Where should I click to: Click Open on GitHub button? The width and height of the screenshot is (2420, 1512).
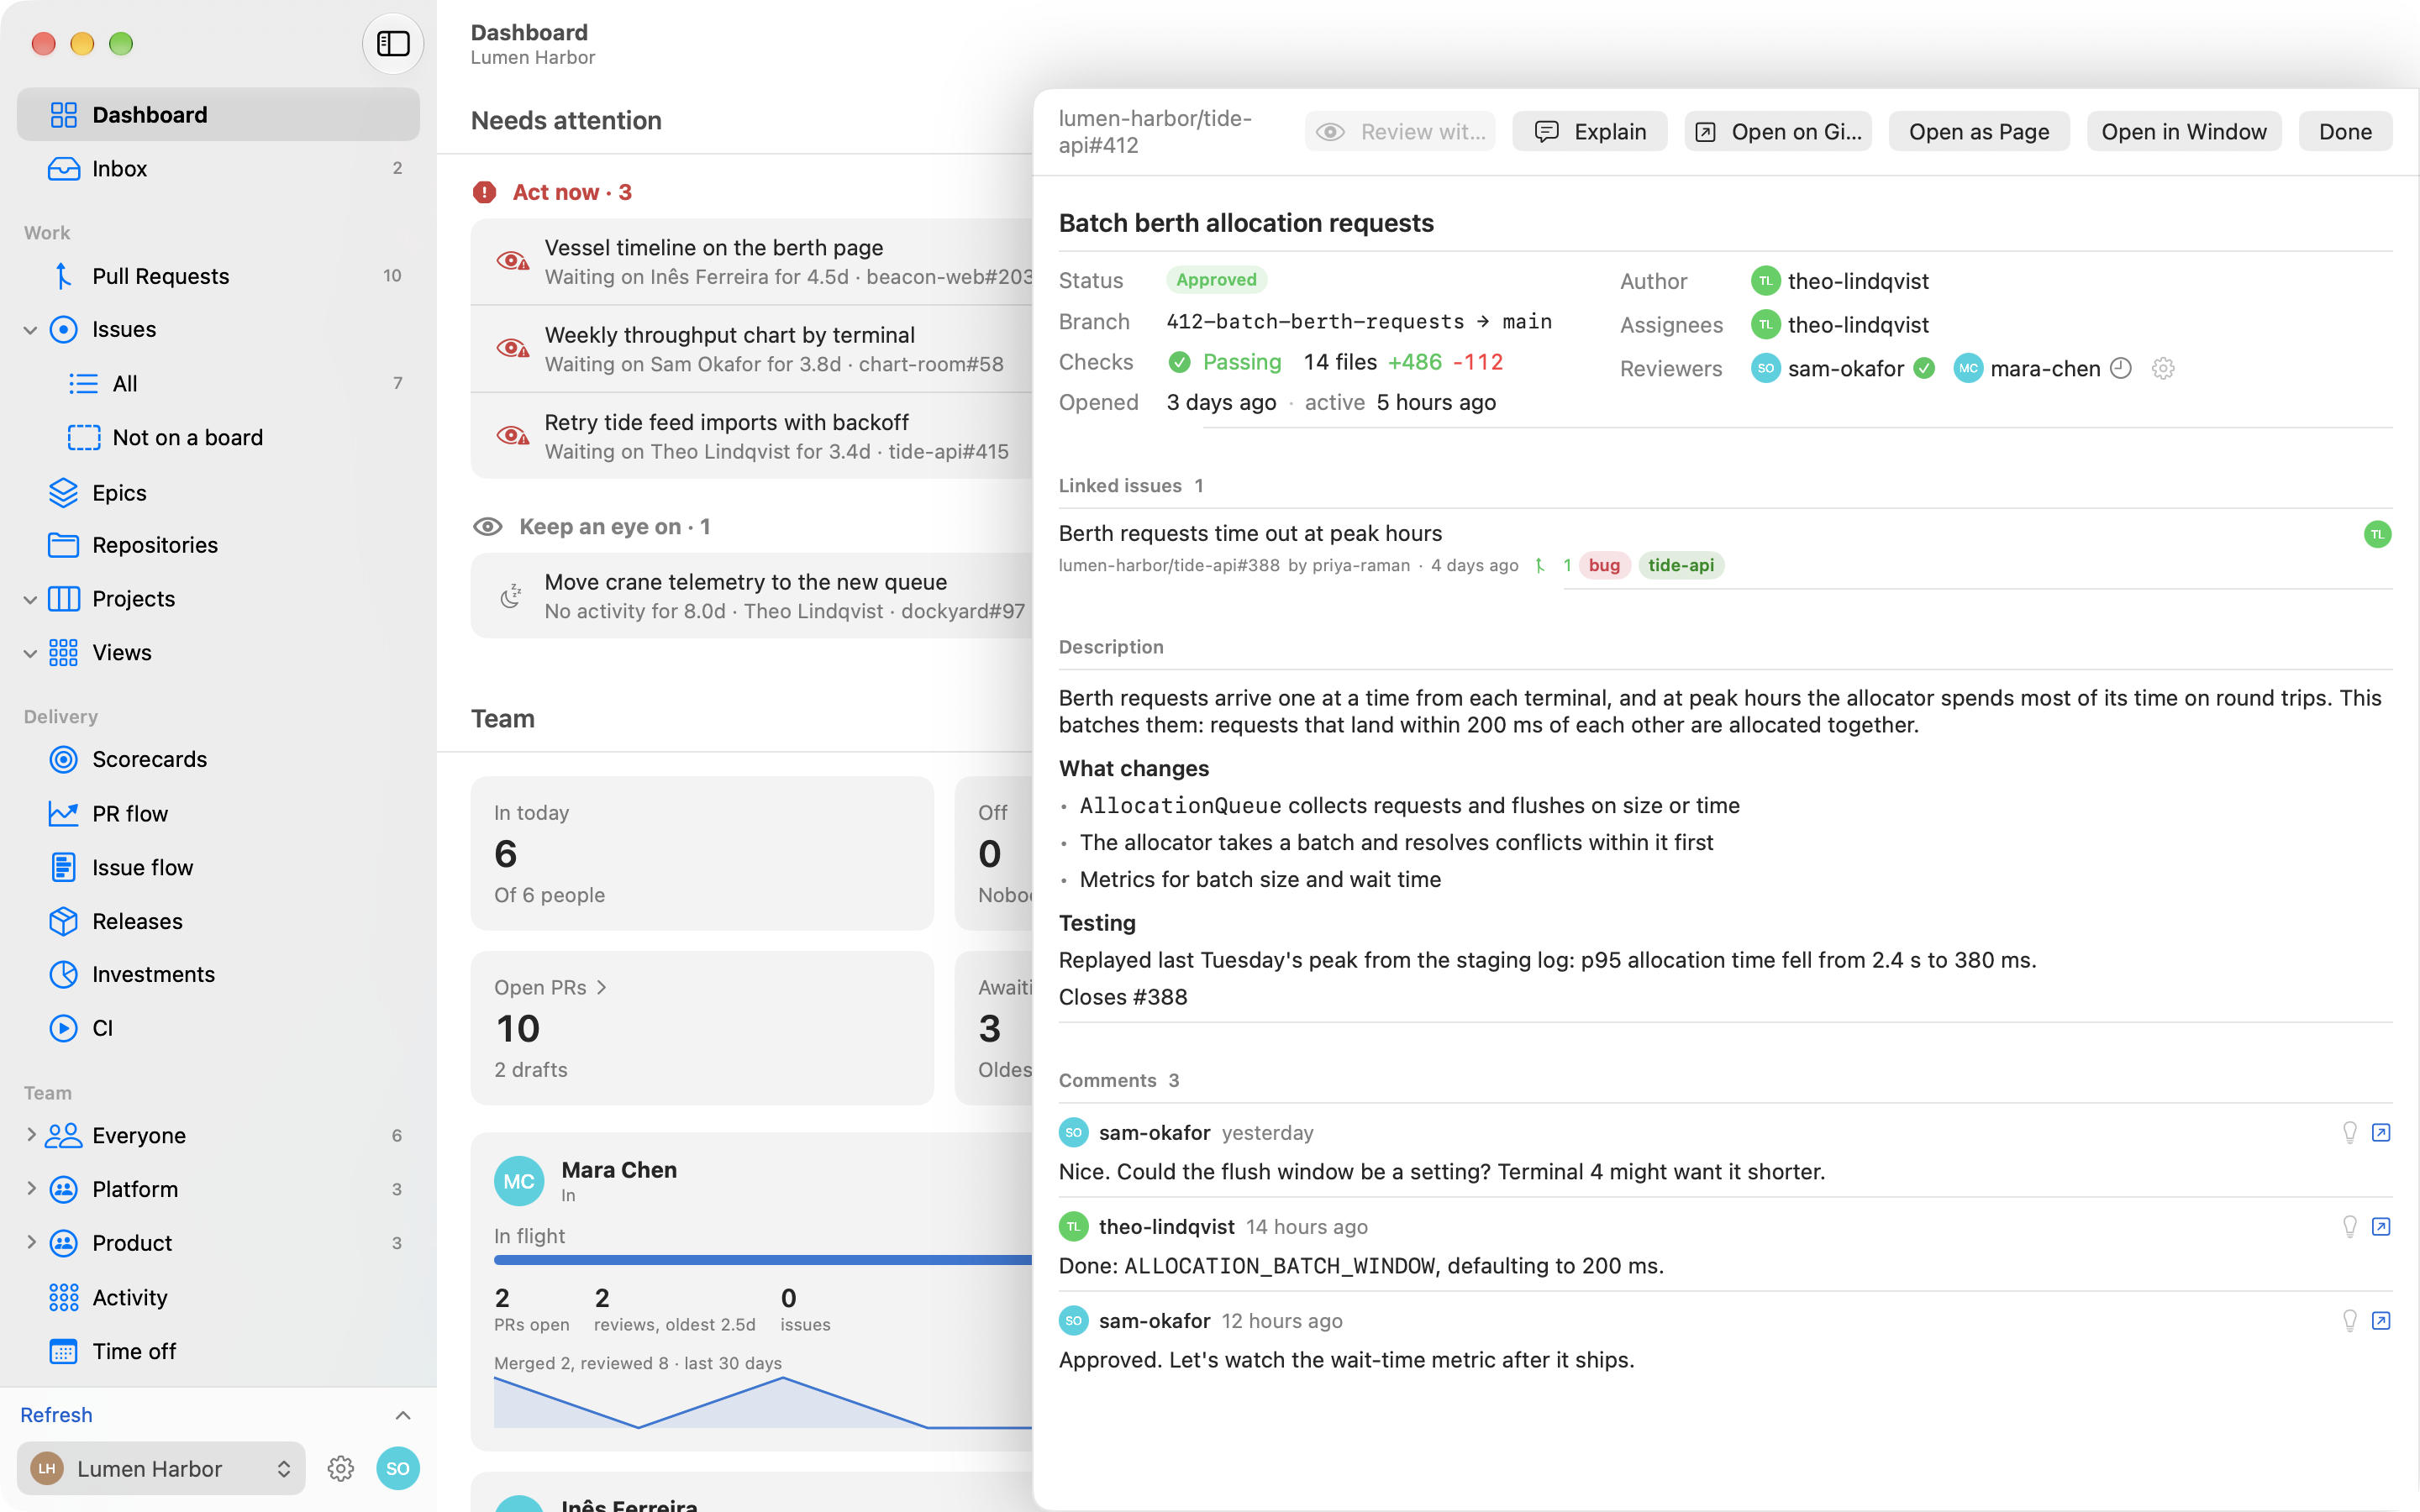pos(1778,131)
